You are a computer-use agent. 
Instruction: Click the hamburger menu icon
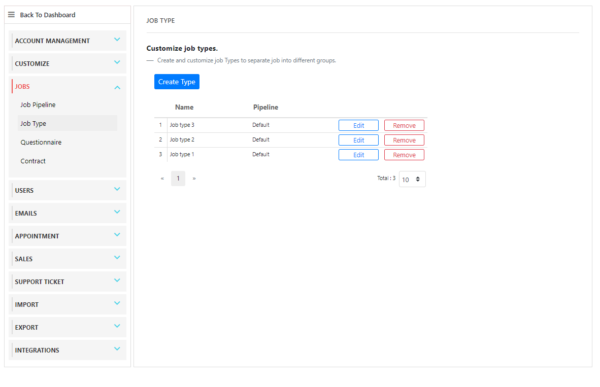pyautogui.click(x=11, y=15)
